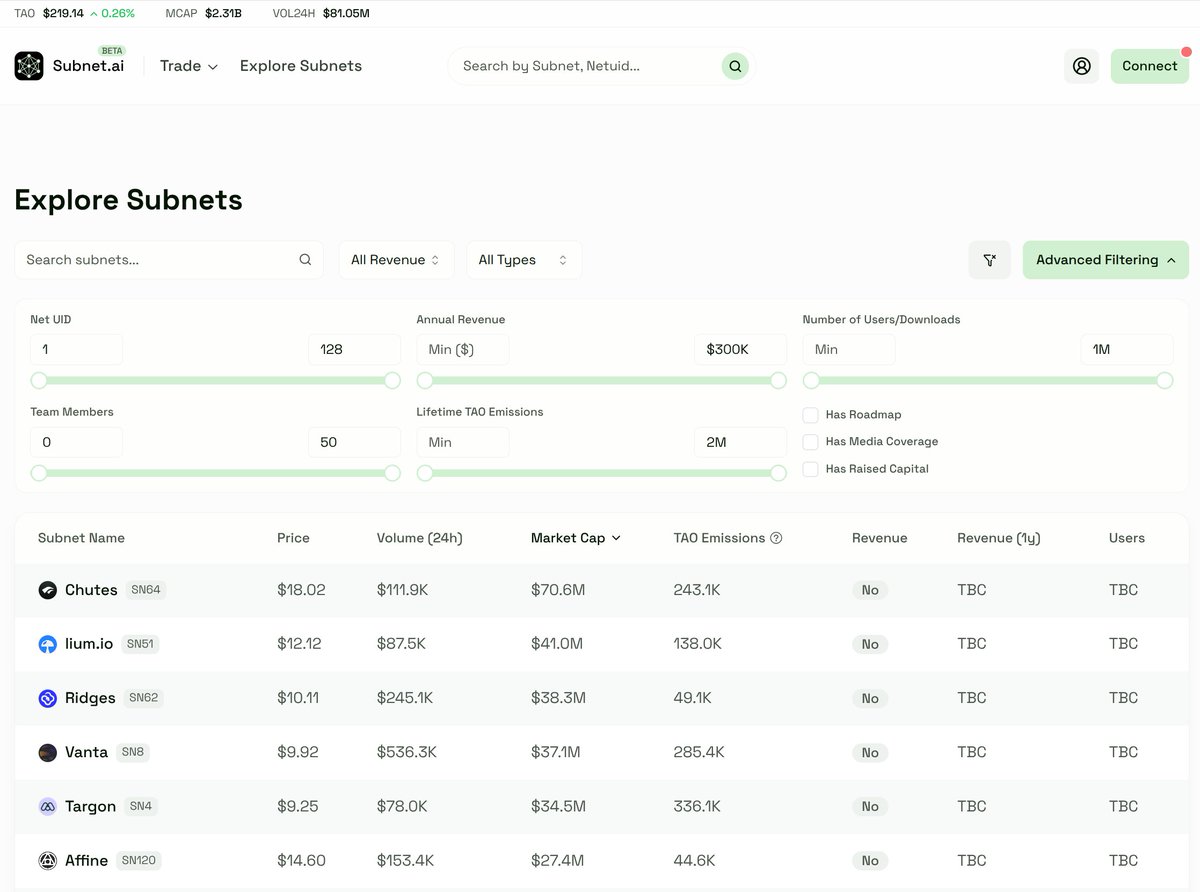Click the Team Members slider right handle
This screenshot has width=1200, height=892.
tap(392, 473)
